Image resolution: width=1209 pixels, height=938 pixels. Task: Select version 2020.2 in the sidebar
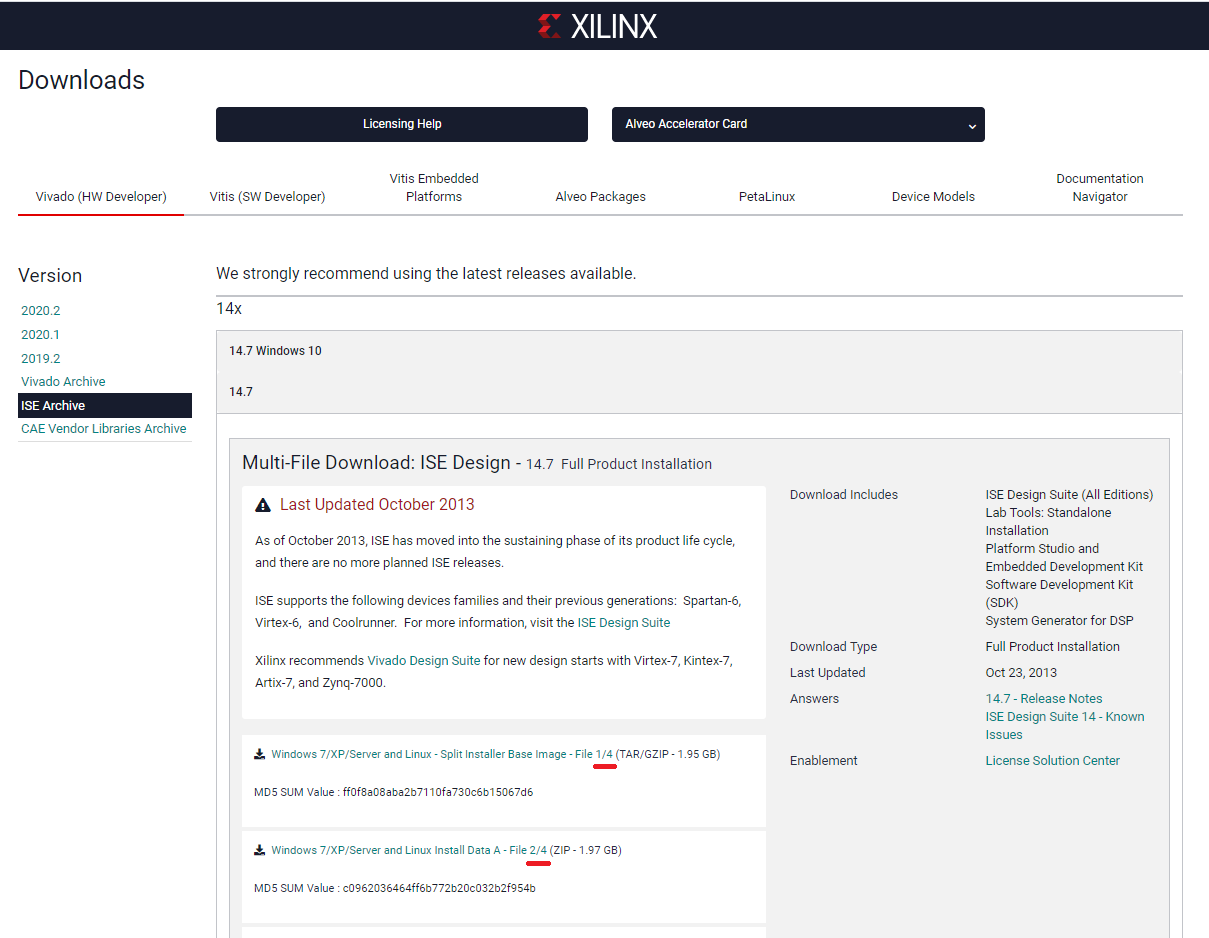tap(41, 311)
